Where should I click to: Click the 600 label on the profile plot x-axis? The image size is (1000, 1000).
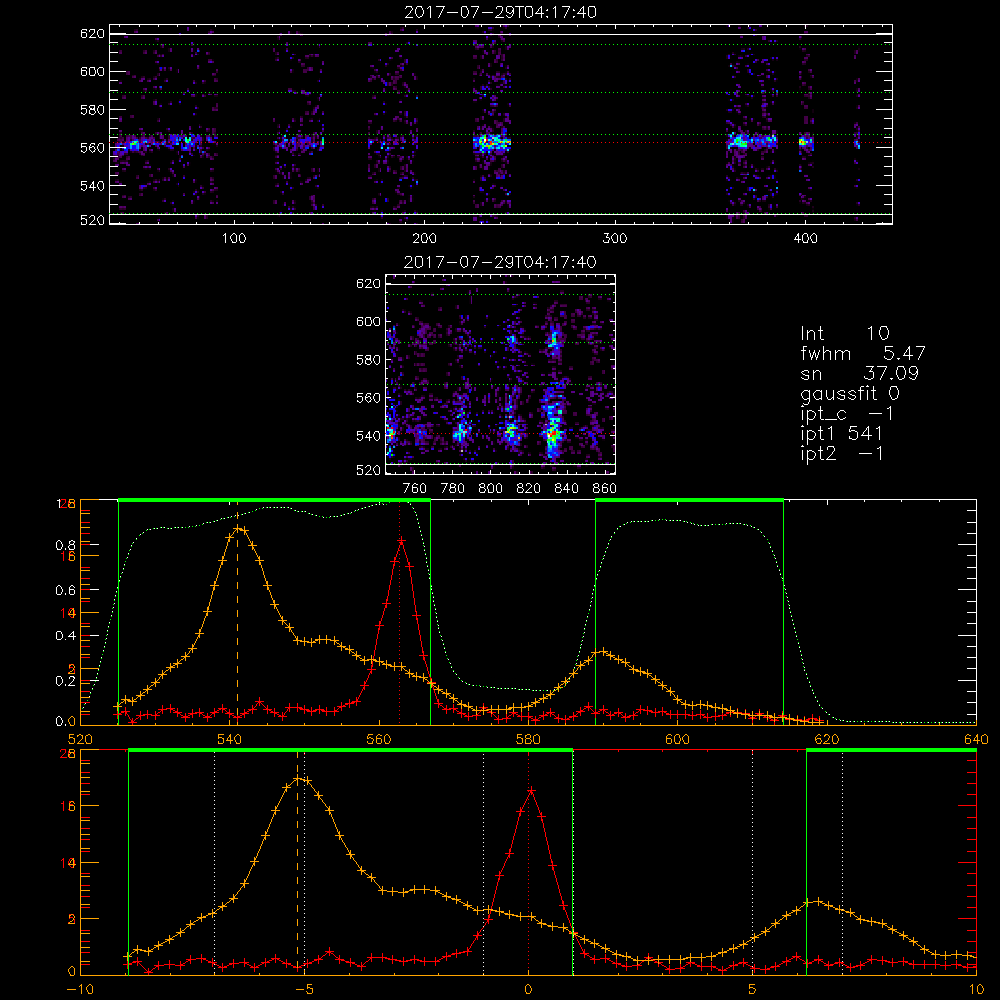677,739
